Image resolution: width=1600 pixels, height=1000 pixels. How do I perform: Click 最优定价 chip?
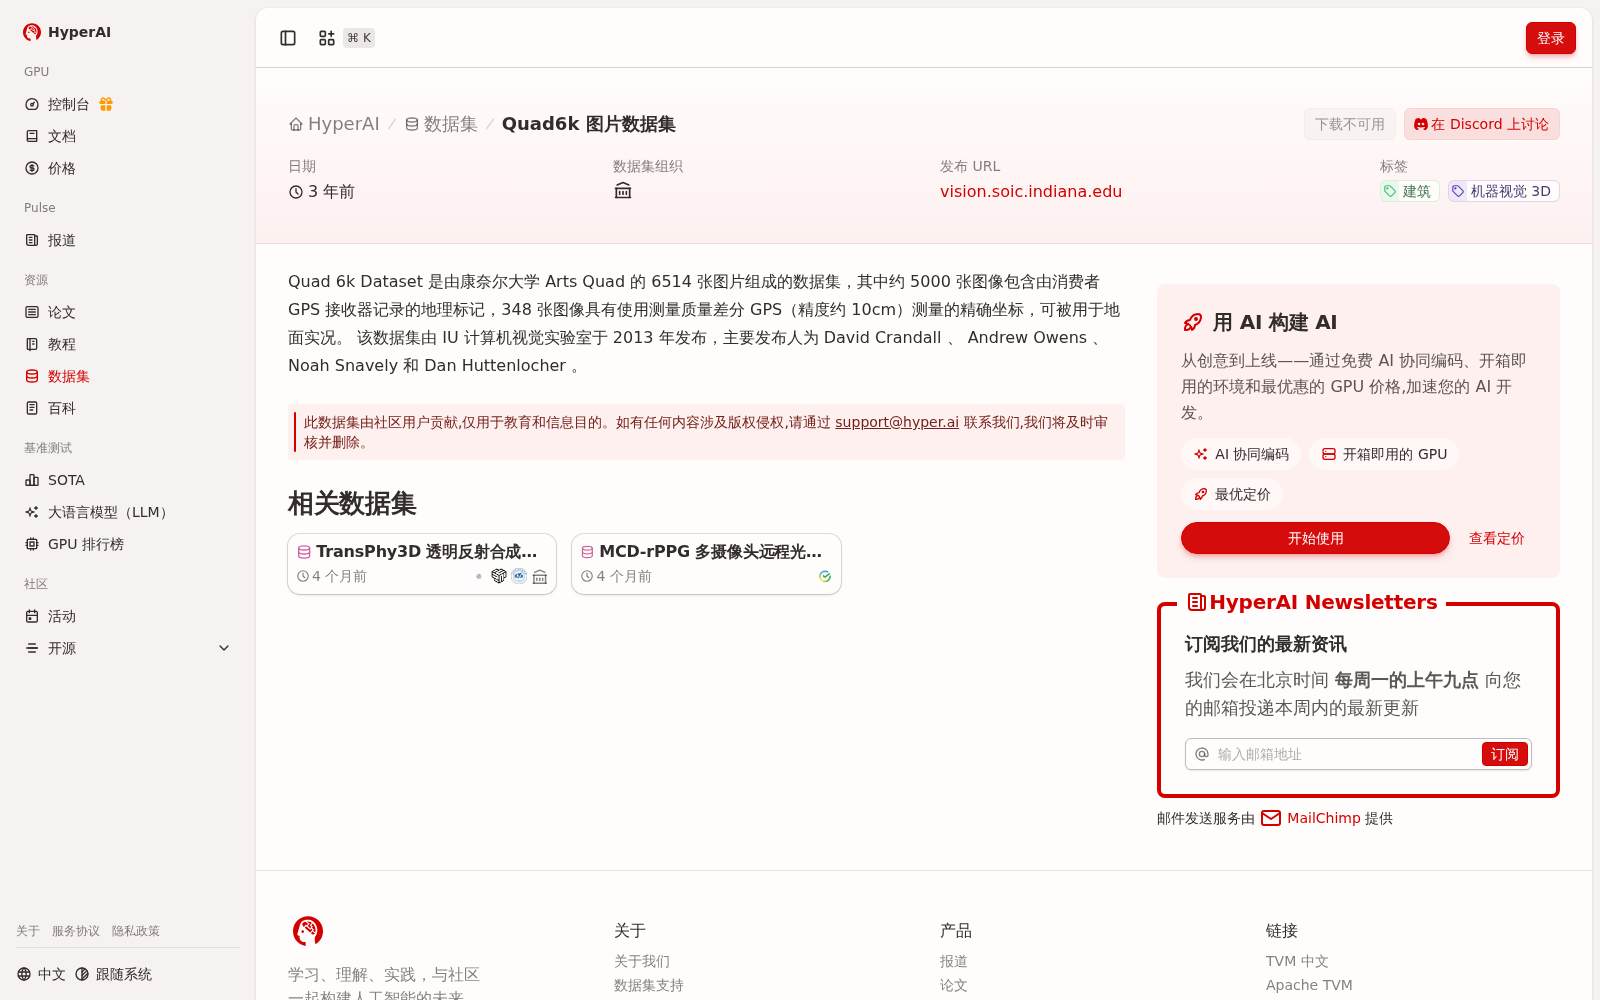click(x=1232, y=494)
